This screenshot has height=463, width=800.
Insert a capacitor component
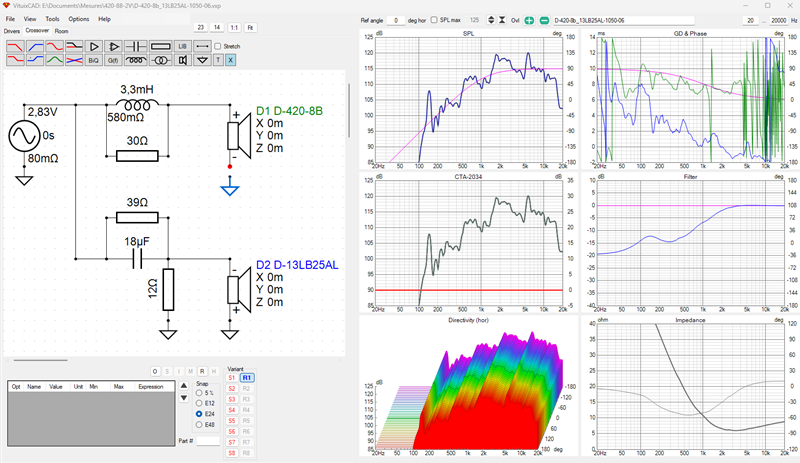click(136, 46)
